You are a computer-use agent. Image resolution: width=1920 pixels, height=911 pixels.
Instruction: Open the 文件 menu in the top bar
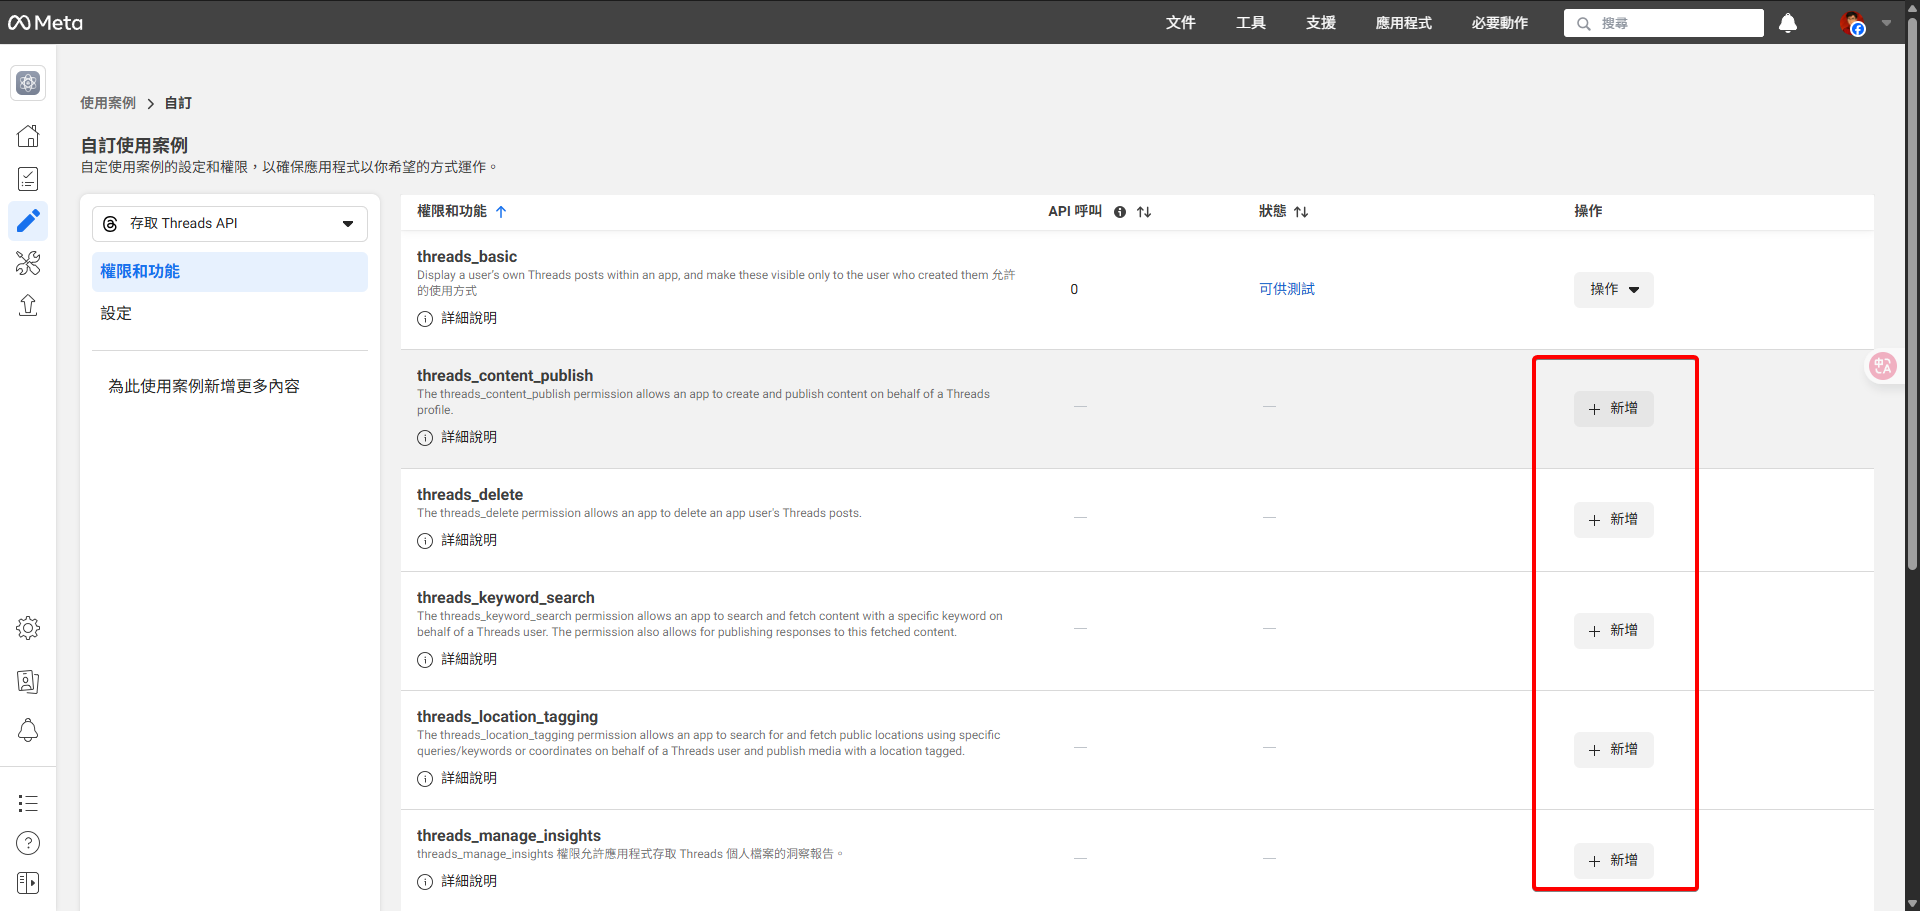[x=1181, y=23]
